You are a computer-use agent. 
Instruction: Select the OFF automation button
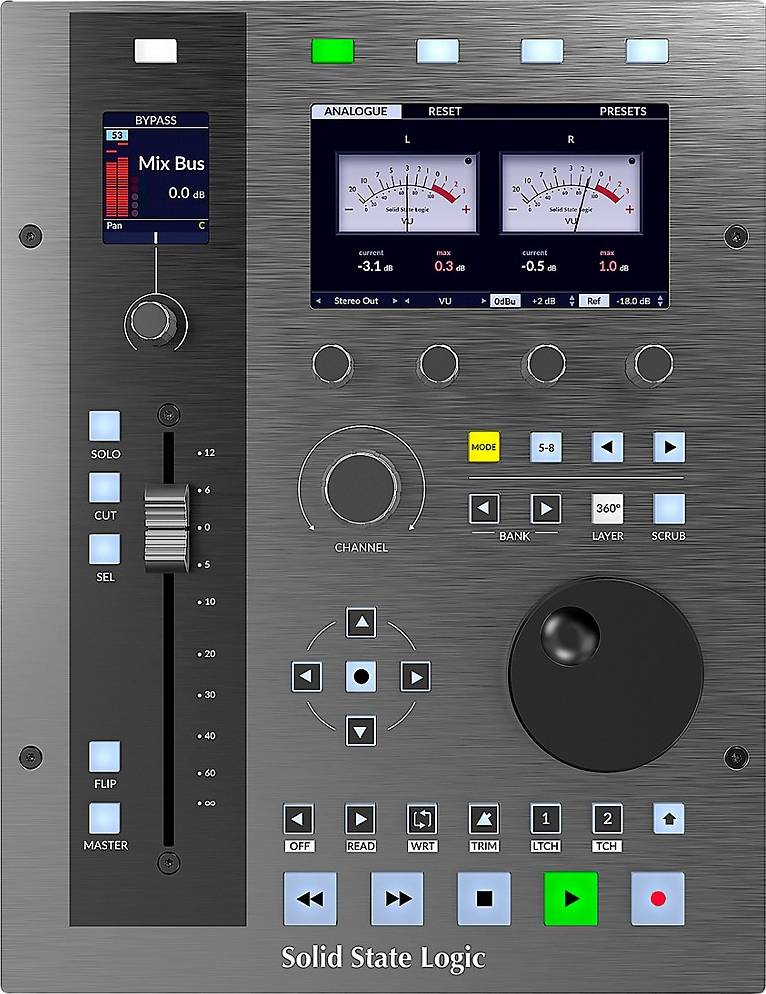(x=298, y=819)
